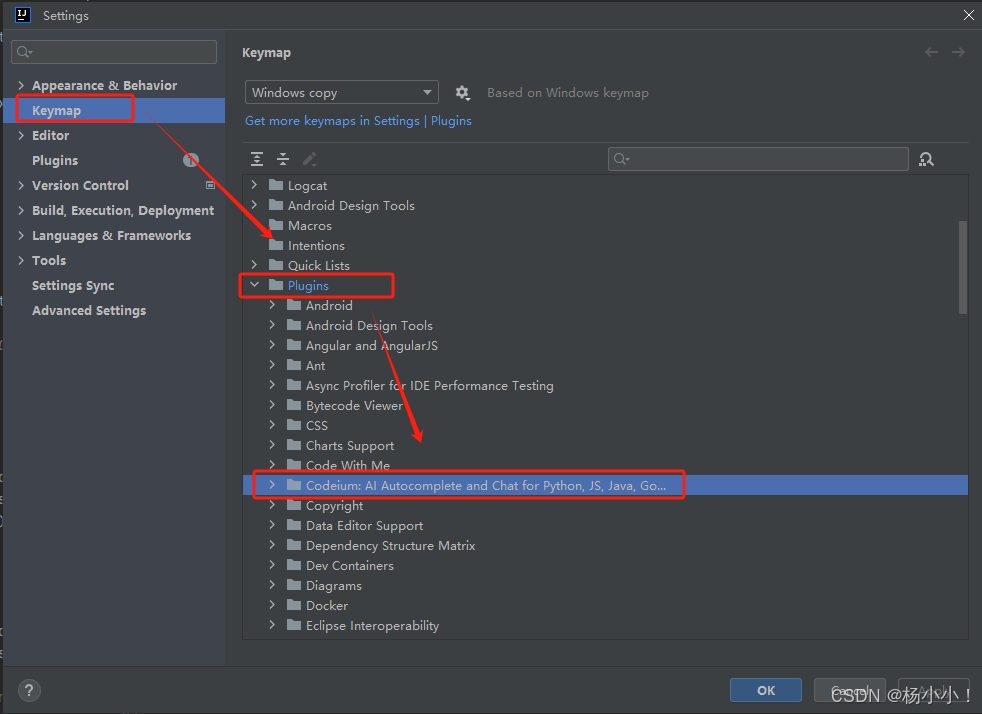
Task: Click the keymap tree vertical scrollbar
Action: [963, 267]
